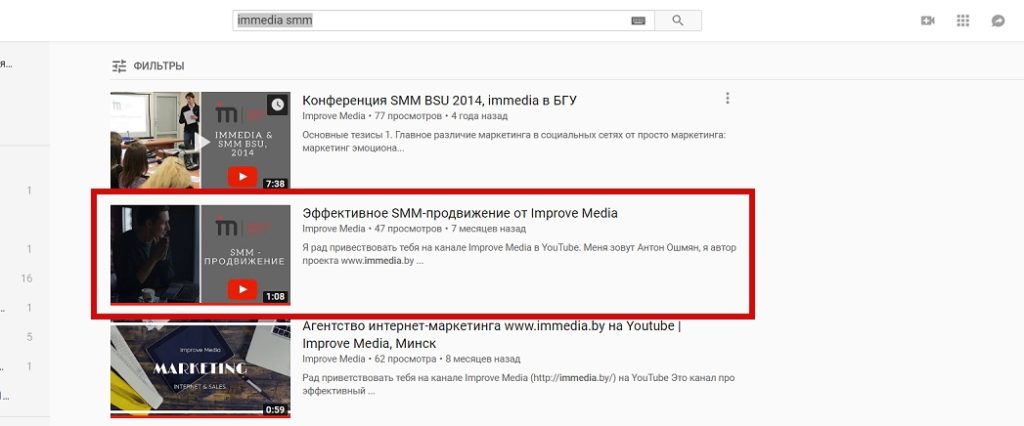Open the create video camera icon

point(927,21)
